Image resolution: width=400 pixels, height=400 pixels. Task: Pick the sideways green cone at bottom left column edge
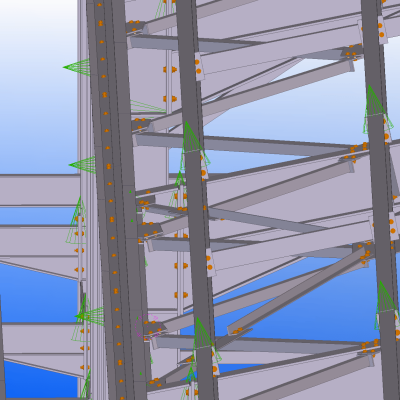click(x=89, y=316)
